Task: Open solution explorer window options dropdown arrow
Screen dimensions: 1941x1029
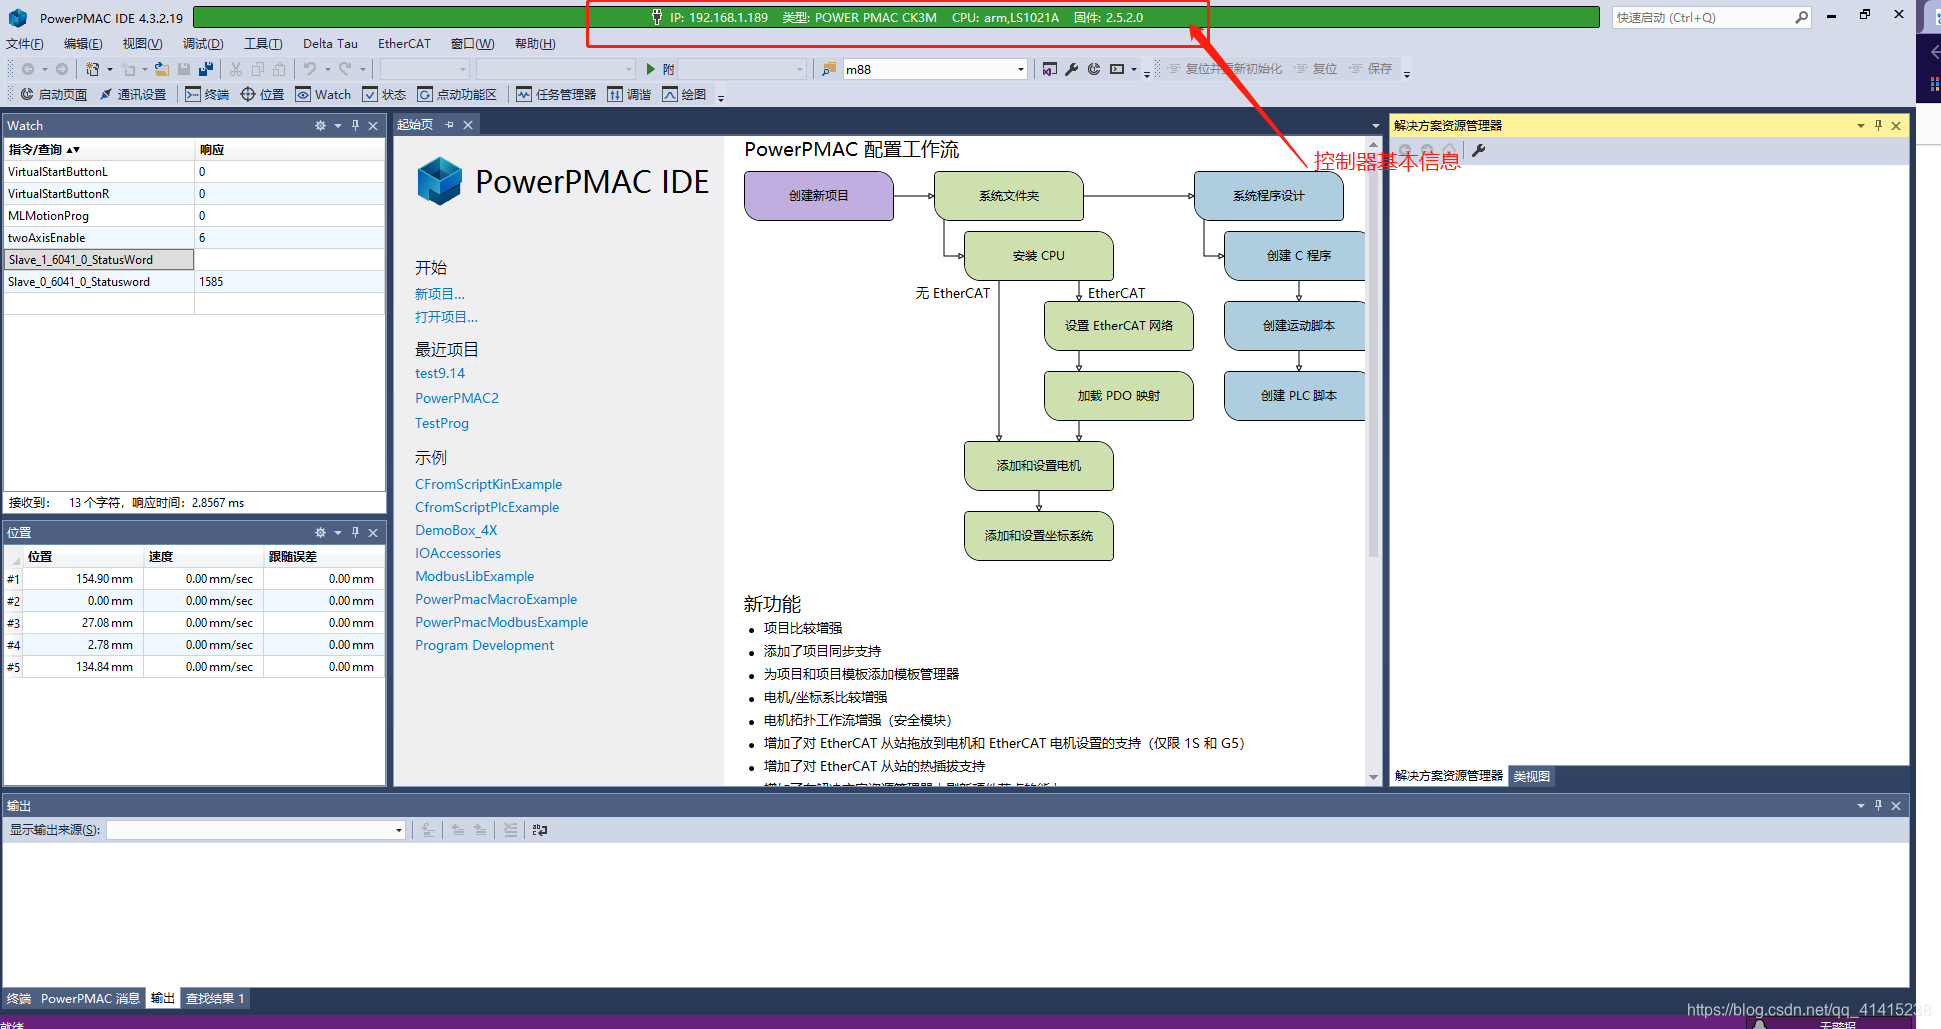Action: [x=1861, y=126]
